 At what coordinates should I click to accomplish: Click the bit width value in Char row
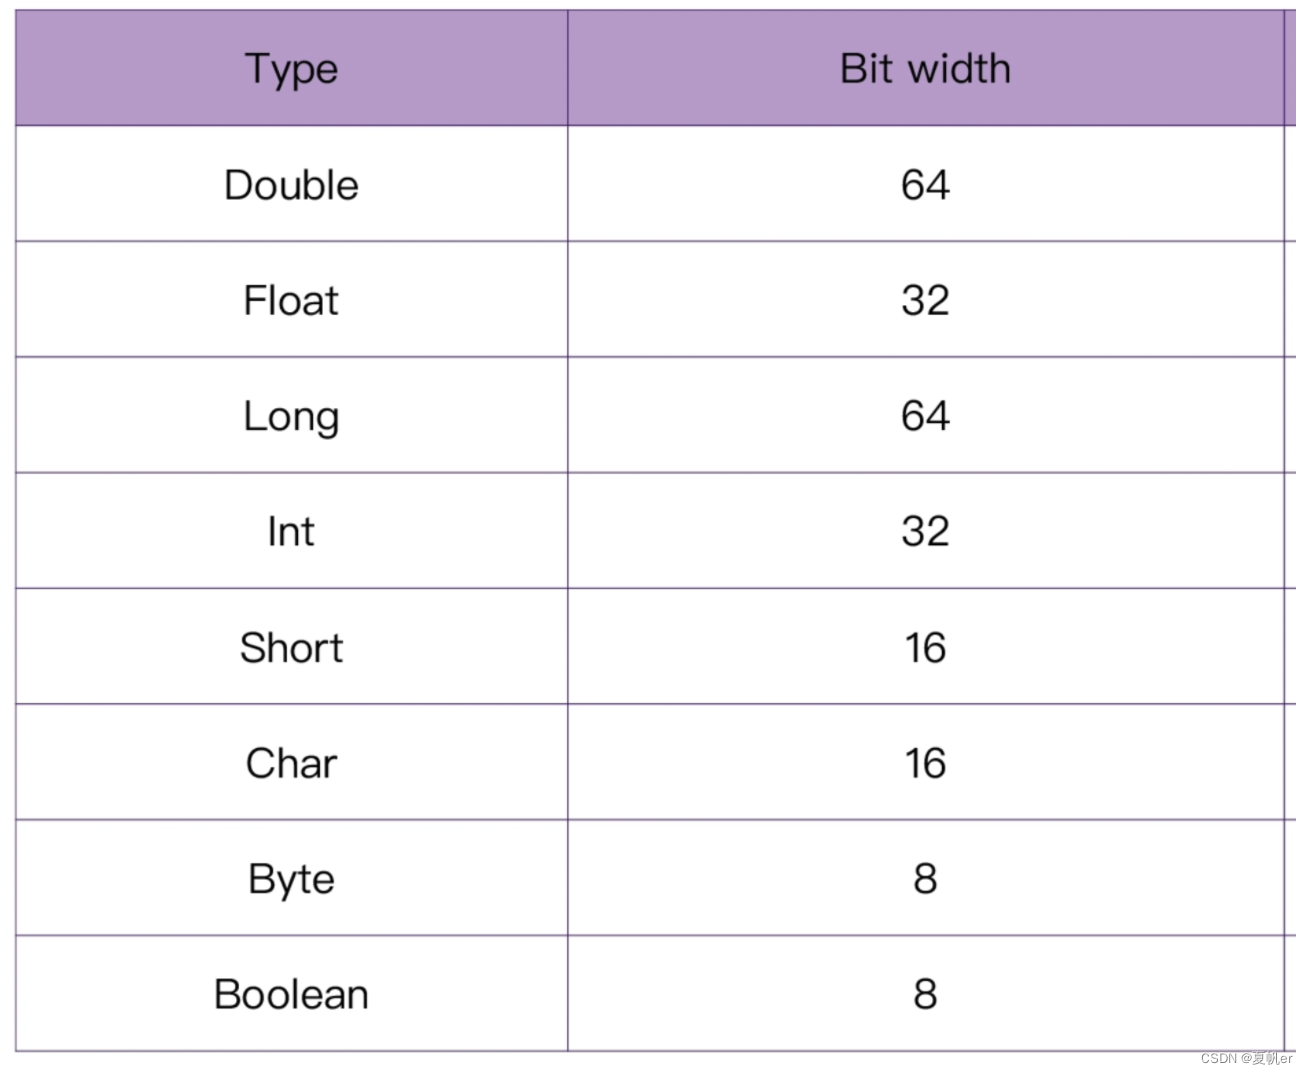pyautogui.click(x=925, y=763)
